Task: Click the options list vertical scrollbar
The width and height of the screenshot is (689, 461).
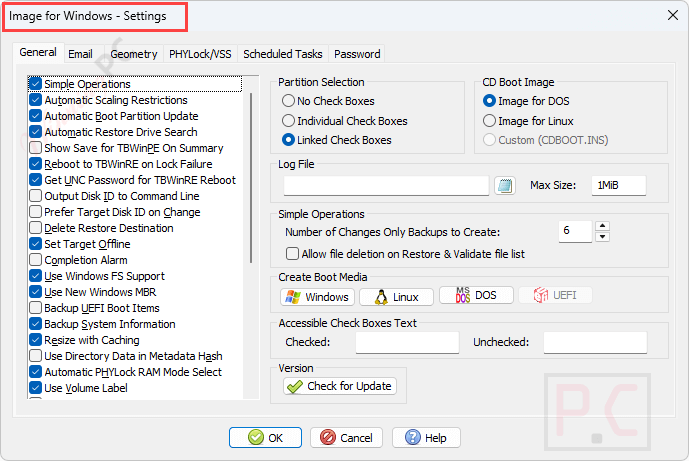Action: click(251, 178)
